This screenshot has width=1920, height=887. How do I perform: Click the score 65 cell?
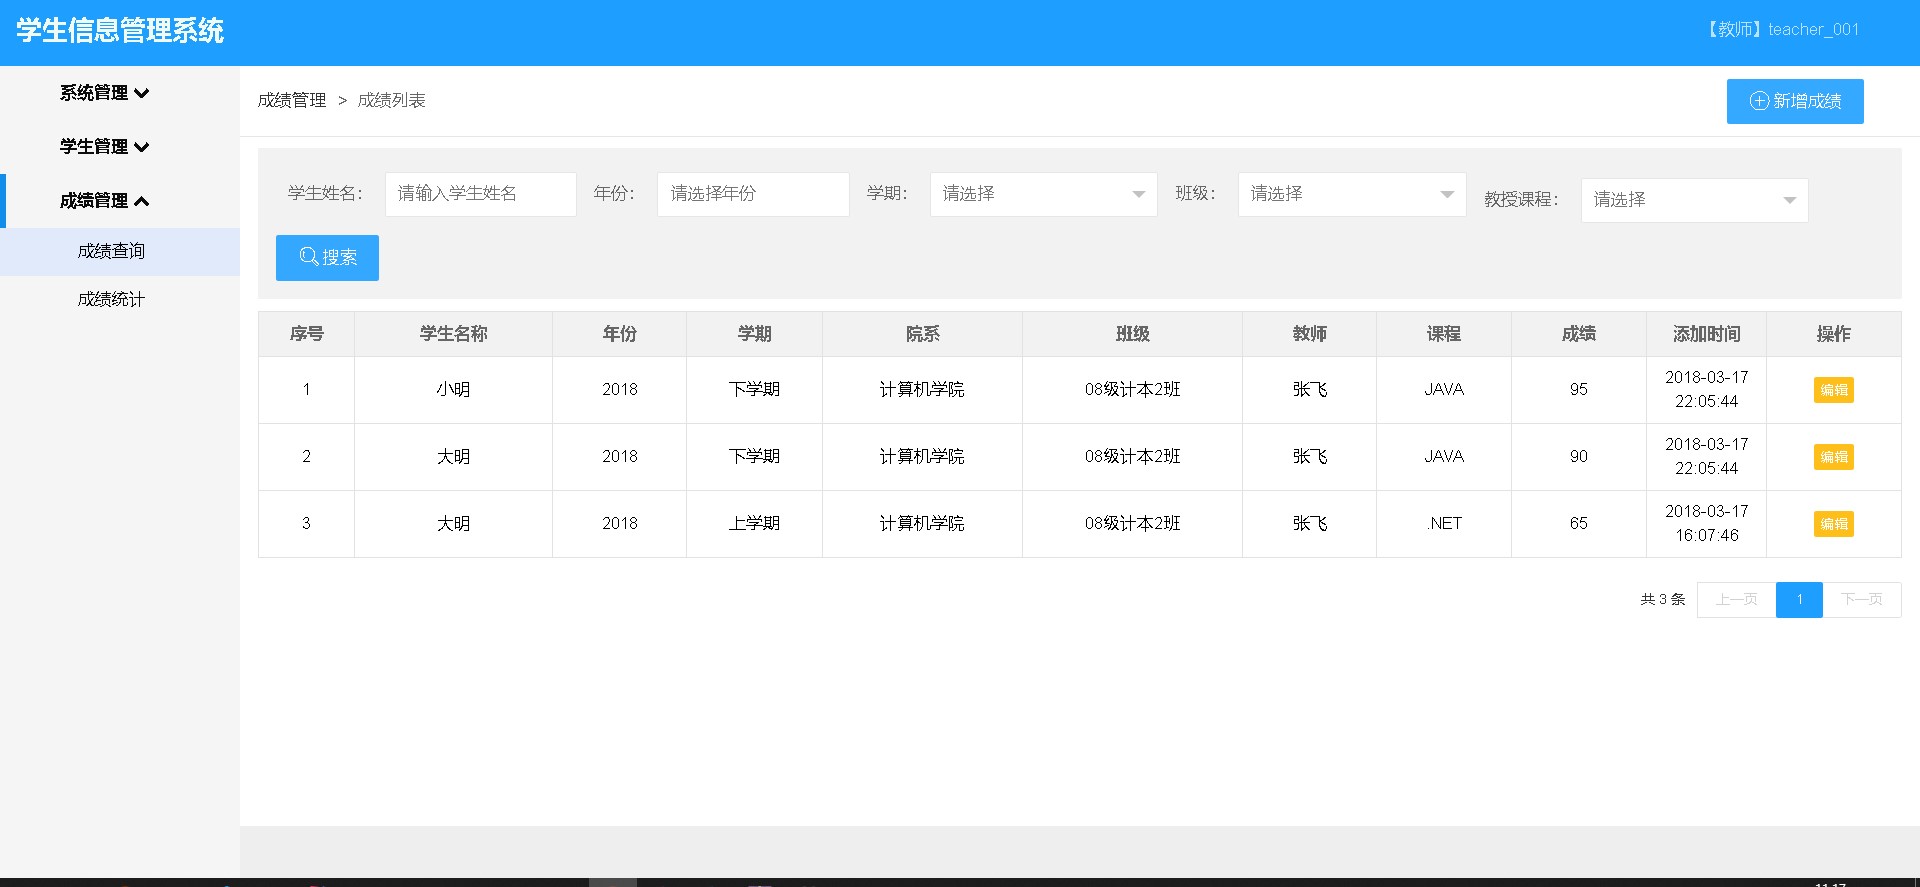pyautogui.click(x=1578, y=524)
